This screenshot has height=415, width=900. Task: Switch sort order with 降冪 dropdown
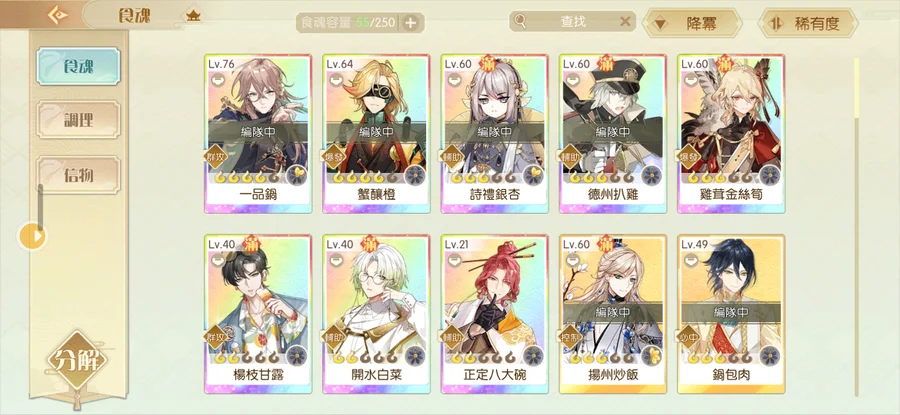(x=692, y=24)
